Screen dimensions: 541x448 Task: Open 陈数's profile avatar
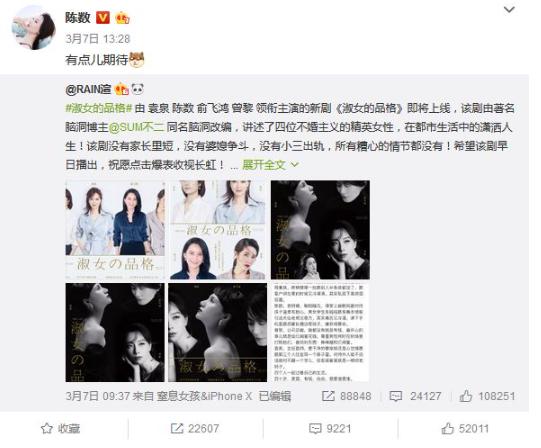coord(33,28)
